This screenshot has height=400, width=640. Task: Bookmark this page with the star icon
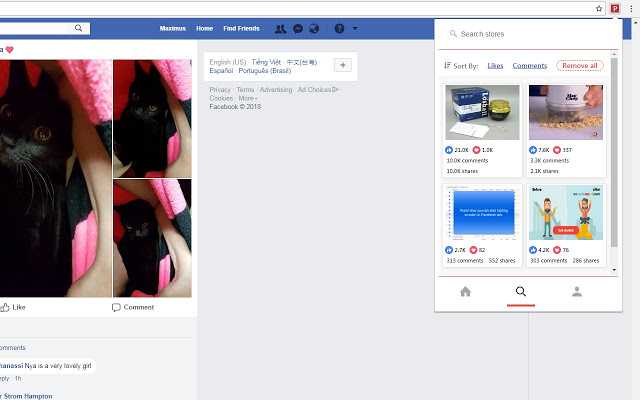(x=599, y=9)
